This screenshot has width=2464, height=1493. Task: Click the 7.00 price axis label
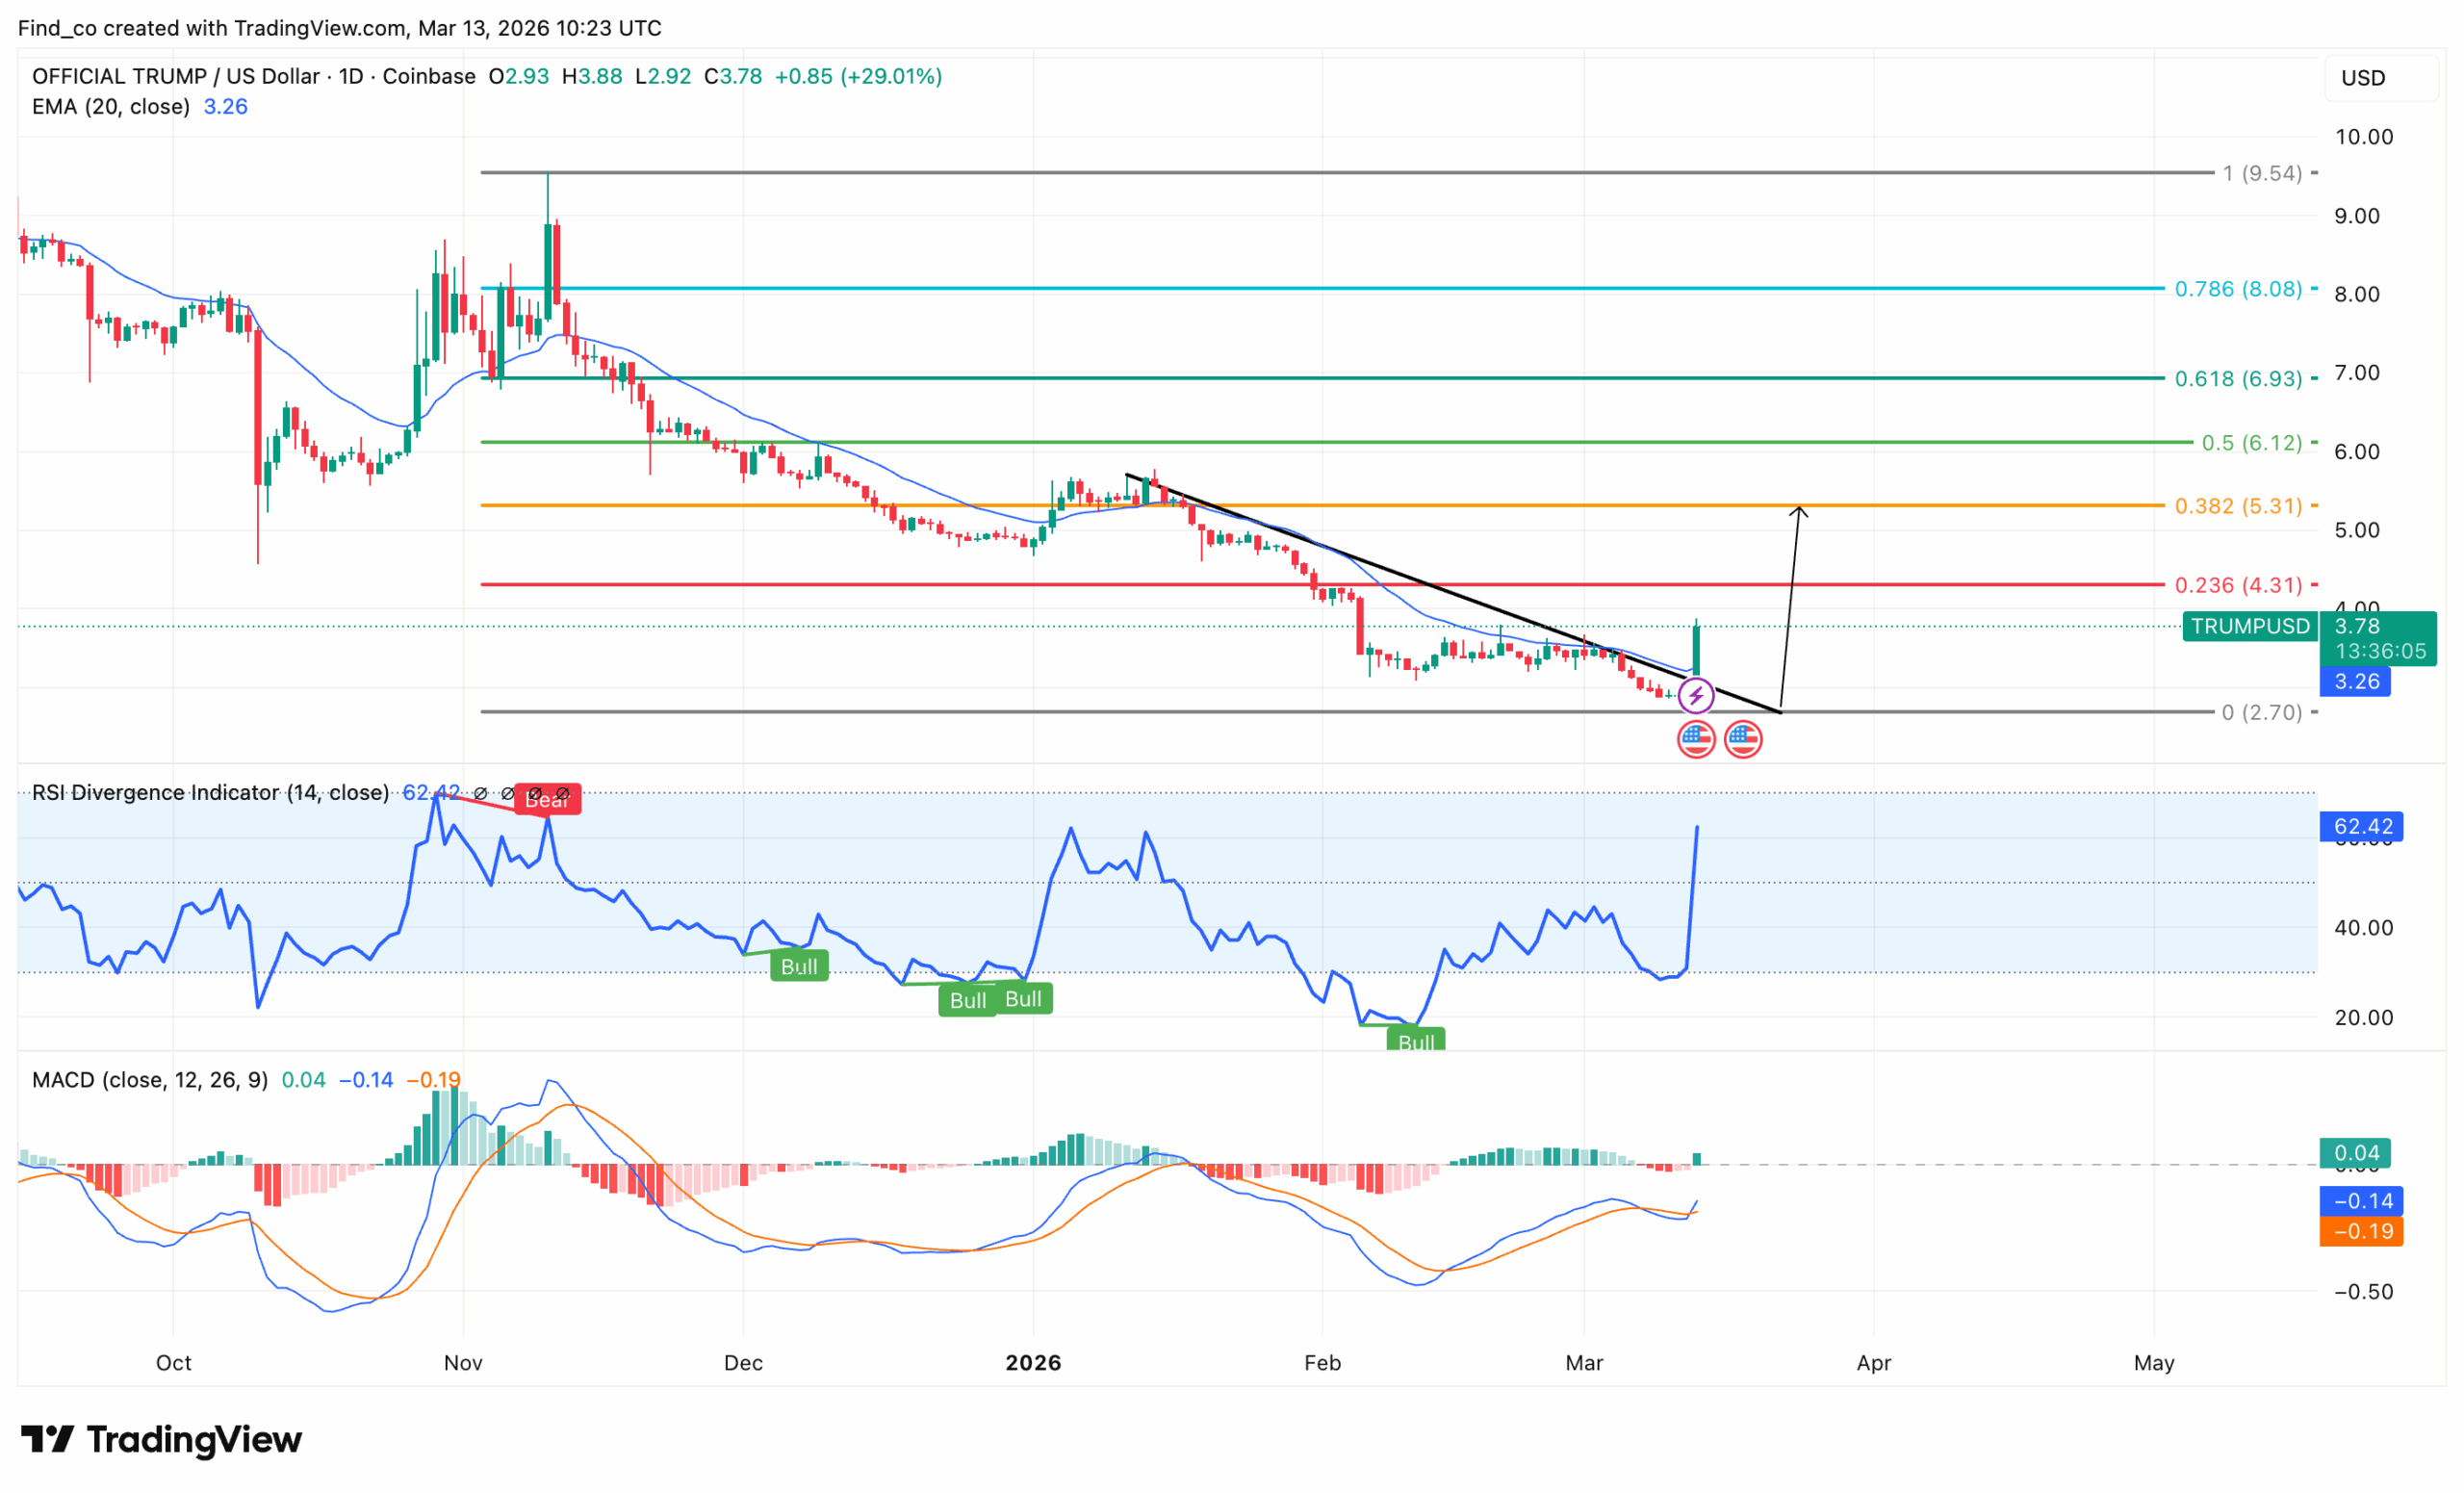(2357, 373)
